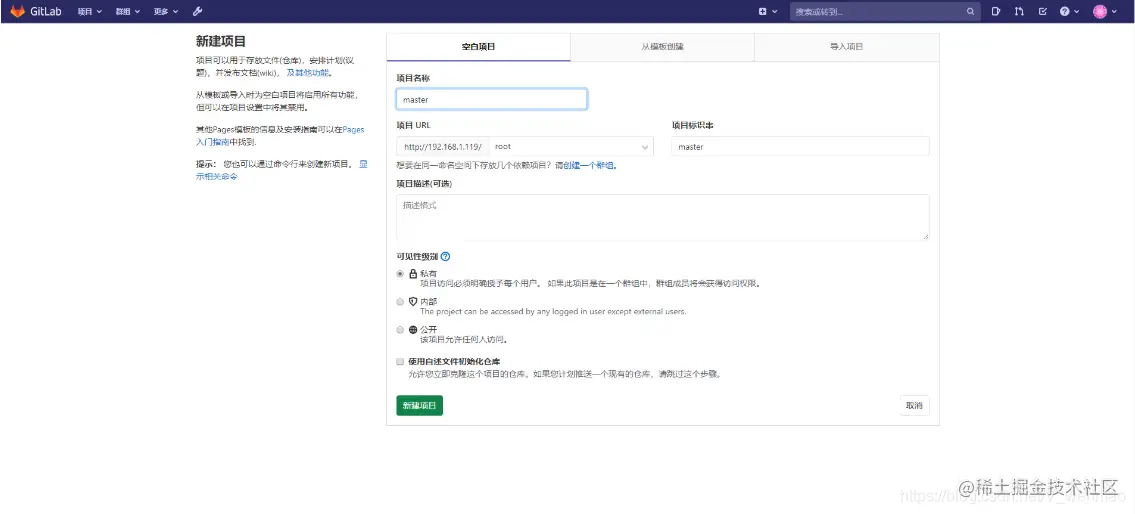Switch to the 从模板创建 tab
This screenshot has width=1135, height=514.
pyautogui.click(x=662, y=46)
